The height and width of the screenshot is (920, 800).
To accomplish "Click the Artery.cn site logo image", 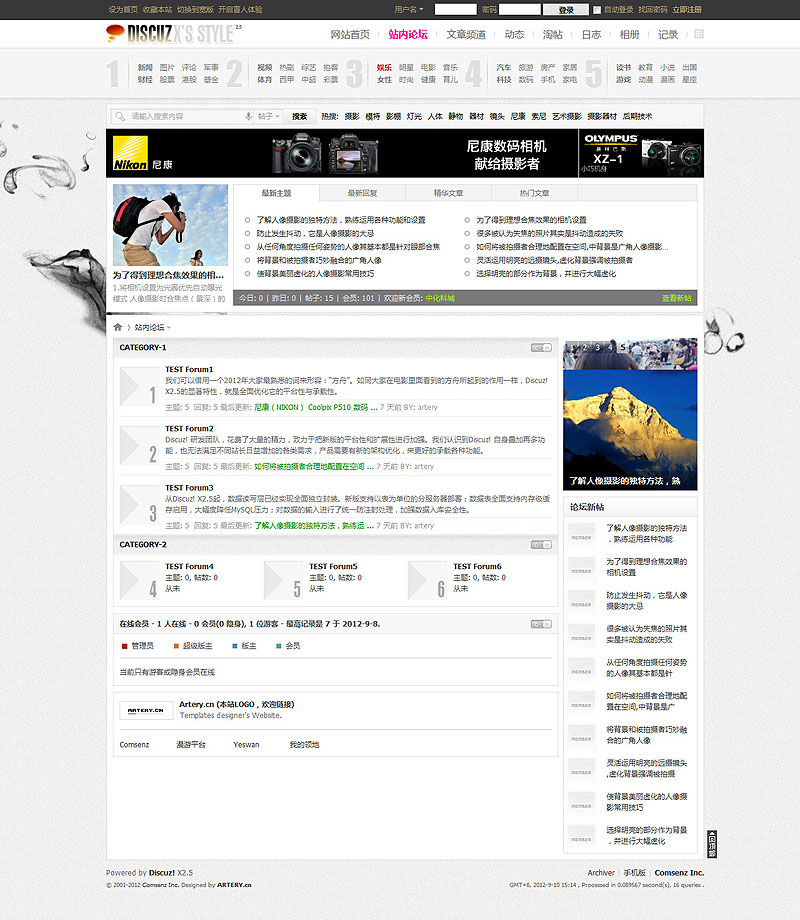I will coord(146,710).
